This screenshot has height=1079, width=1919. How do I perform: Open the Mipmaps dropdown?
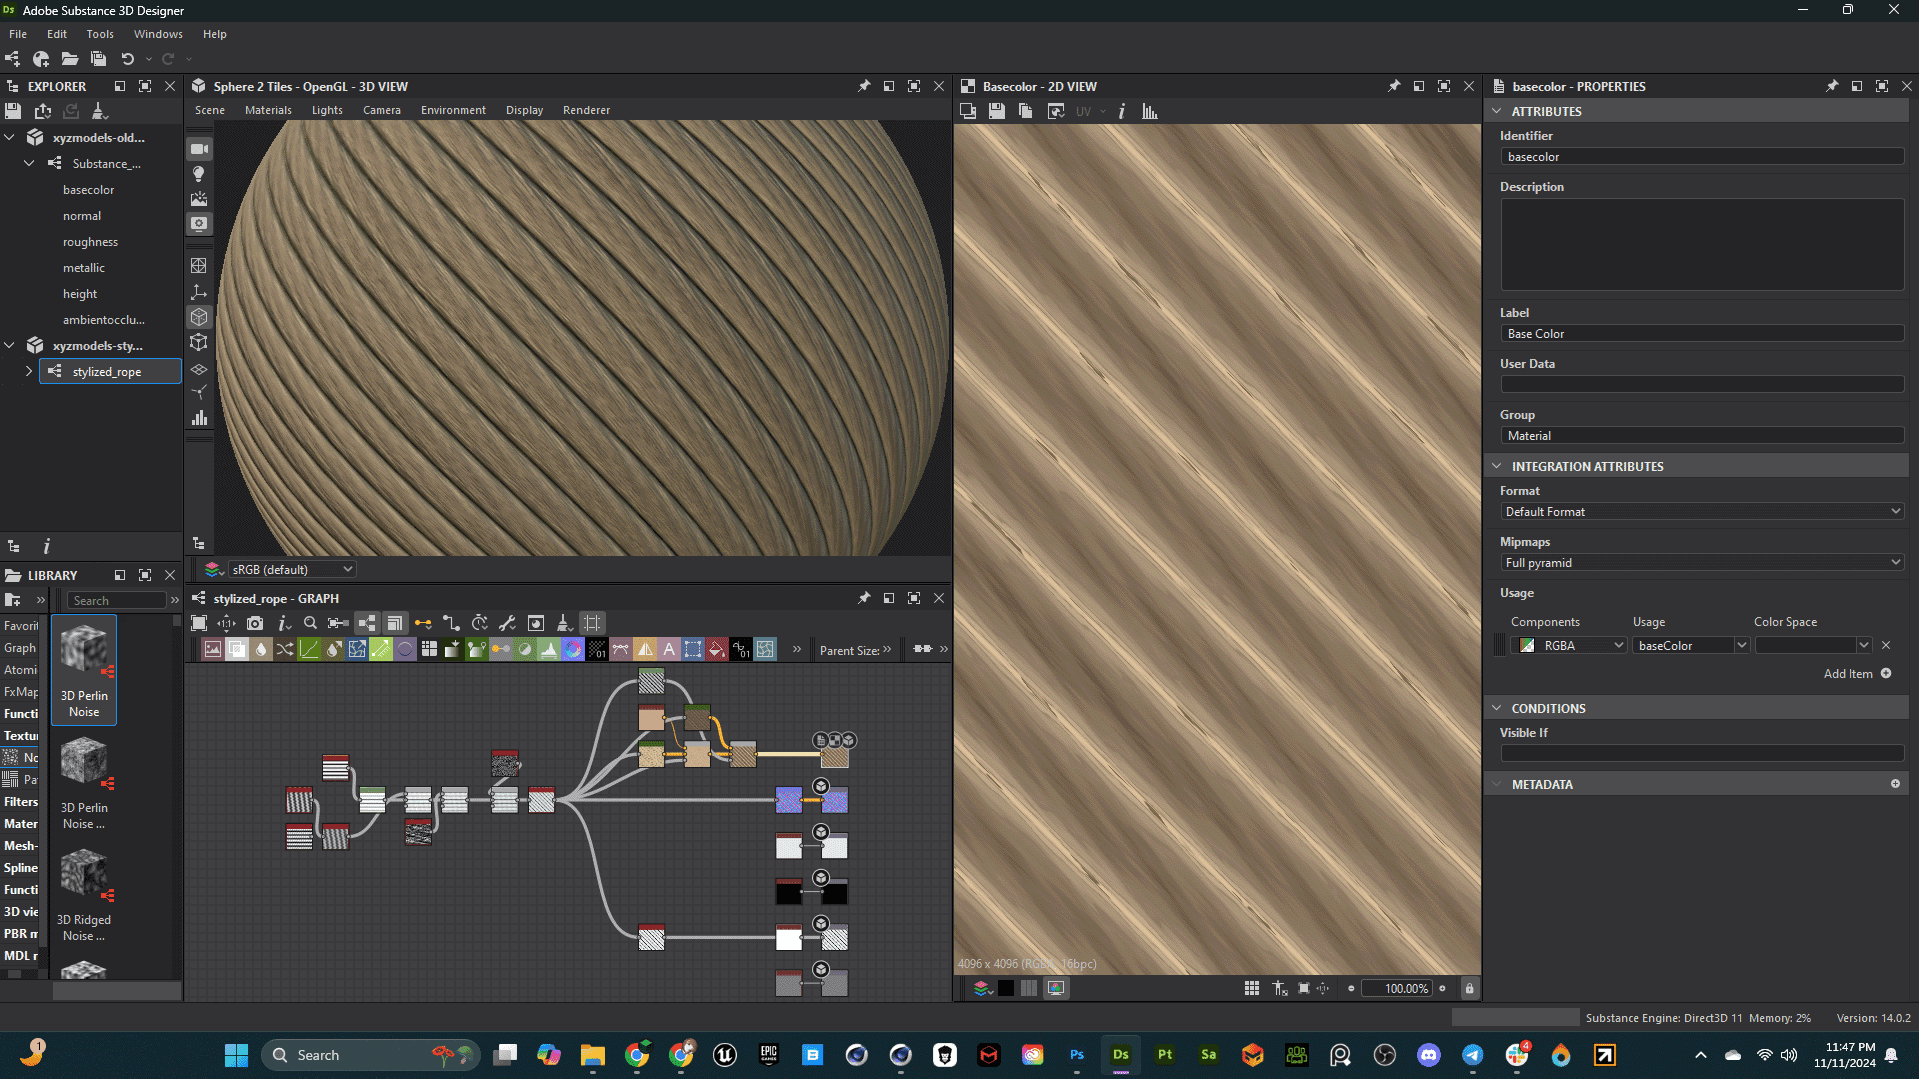click(1701, 563)
